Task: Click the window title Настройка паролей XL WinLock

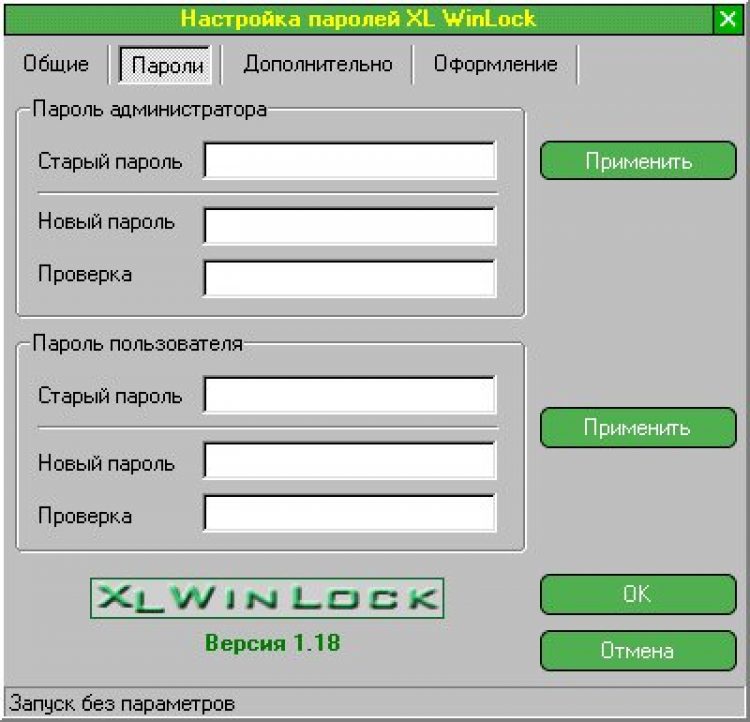Action: pyautogui.click(x=358, y=19)
